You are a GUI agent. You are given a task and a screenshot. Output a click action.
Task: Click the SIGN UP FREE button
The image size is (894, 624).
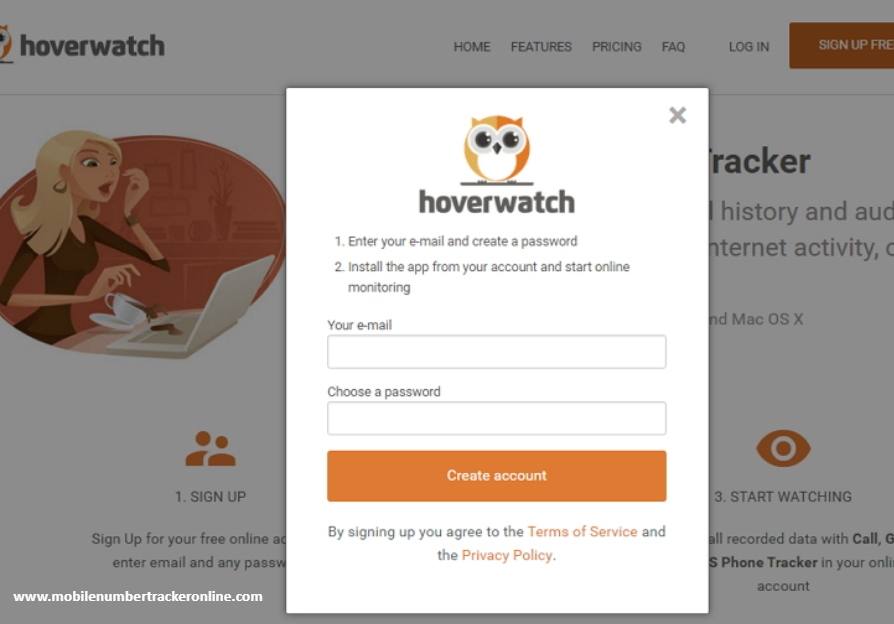(842, 46)
